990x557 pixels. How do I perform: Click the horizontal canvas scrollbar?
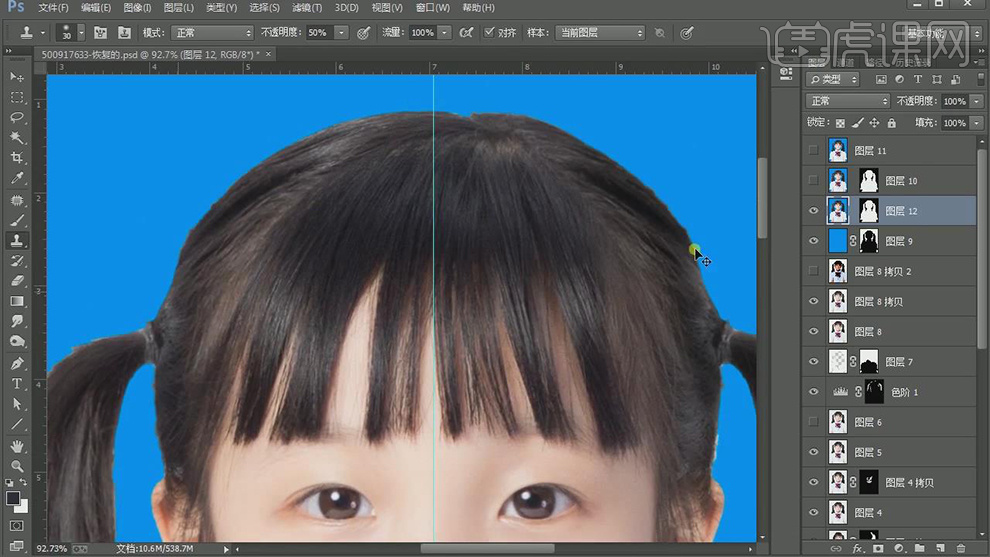tap(487, 549)
